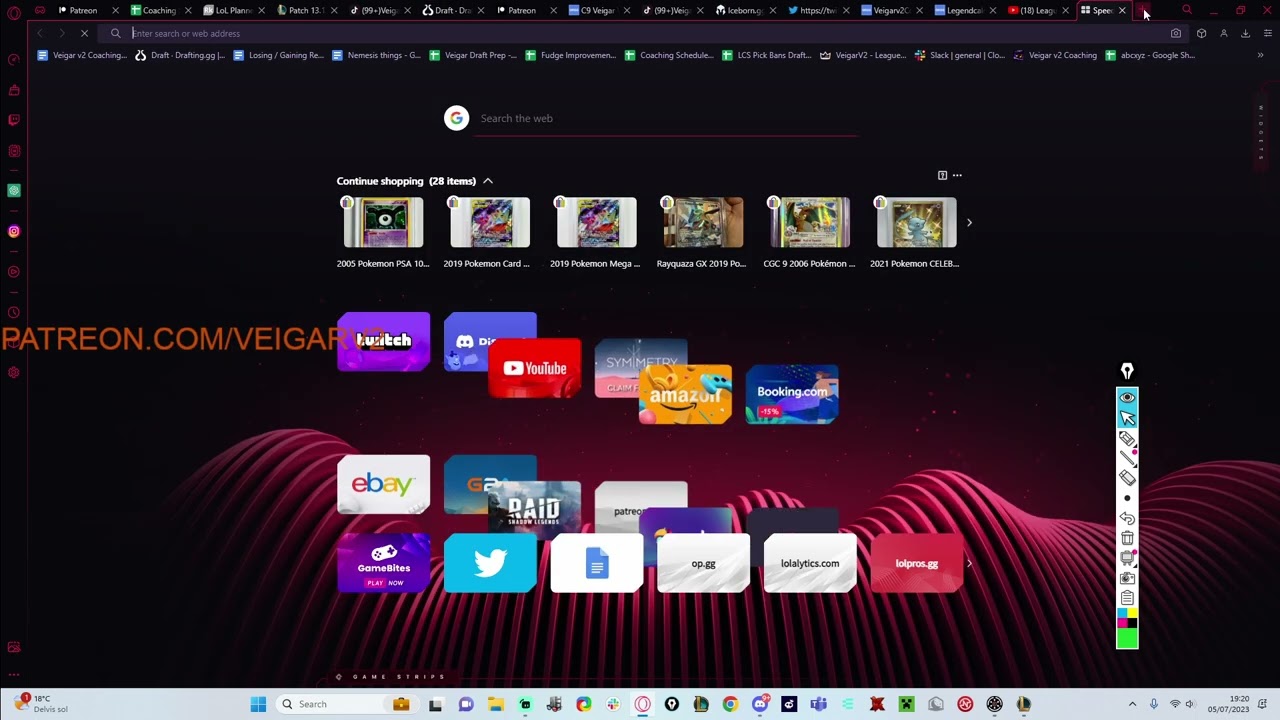Open the Amazon speed dial tile

[x=685, y=395]
